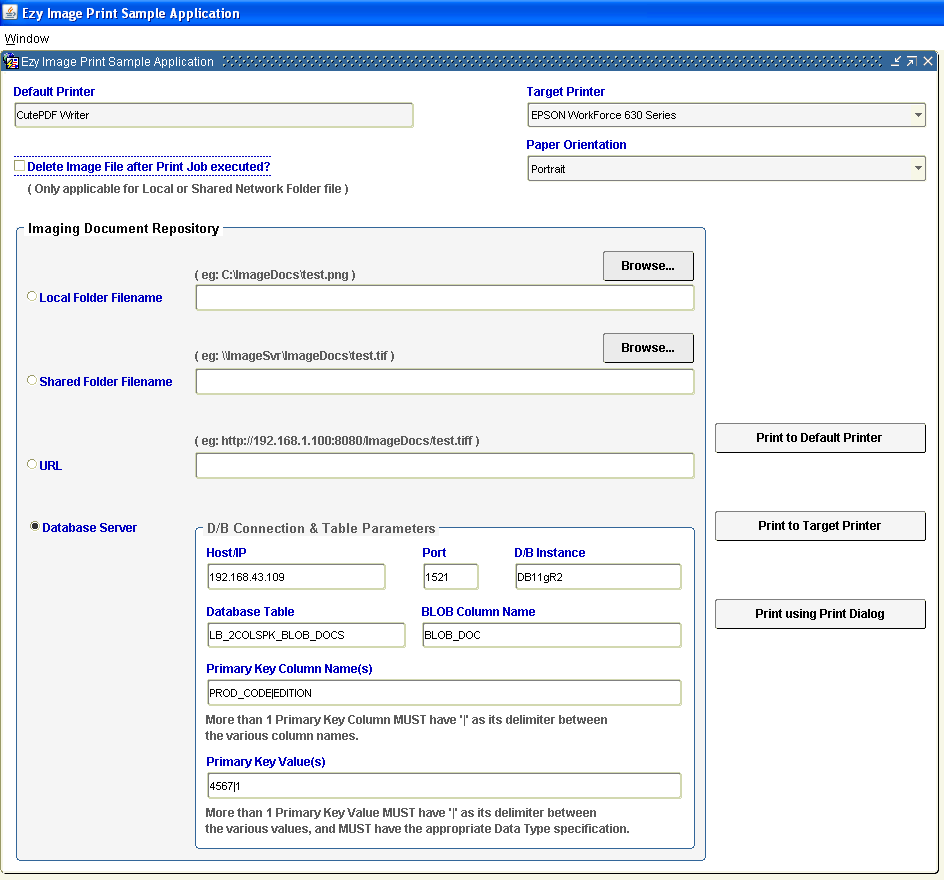This screenshot has height=880, width=944.
Task: Click Browse for Local Folder Filename
Action: (648, 266)
